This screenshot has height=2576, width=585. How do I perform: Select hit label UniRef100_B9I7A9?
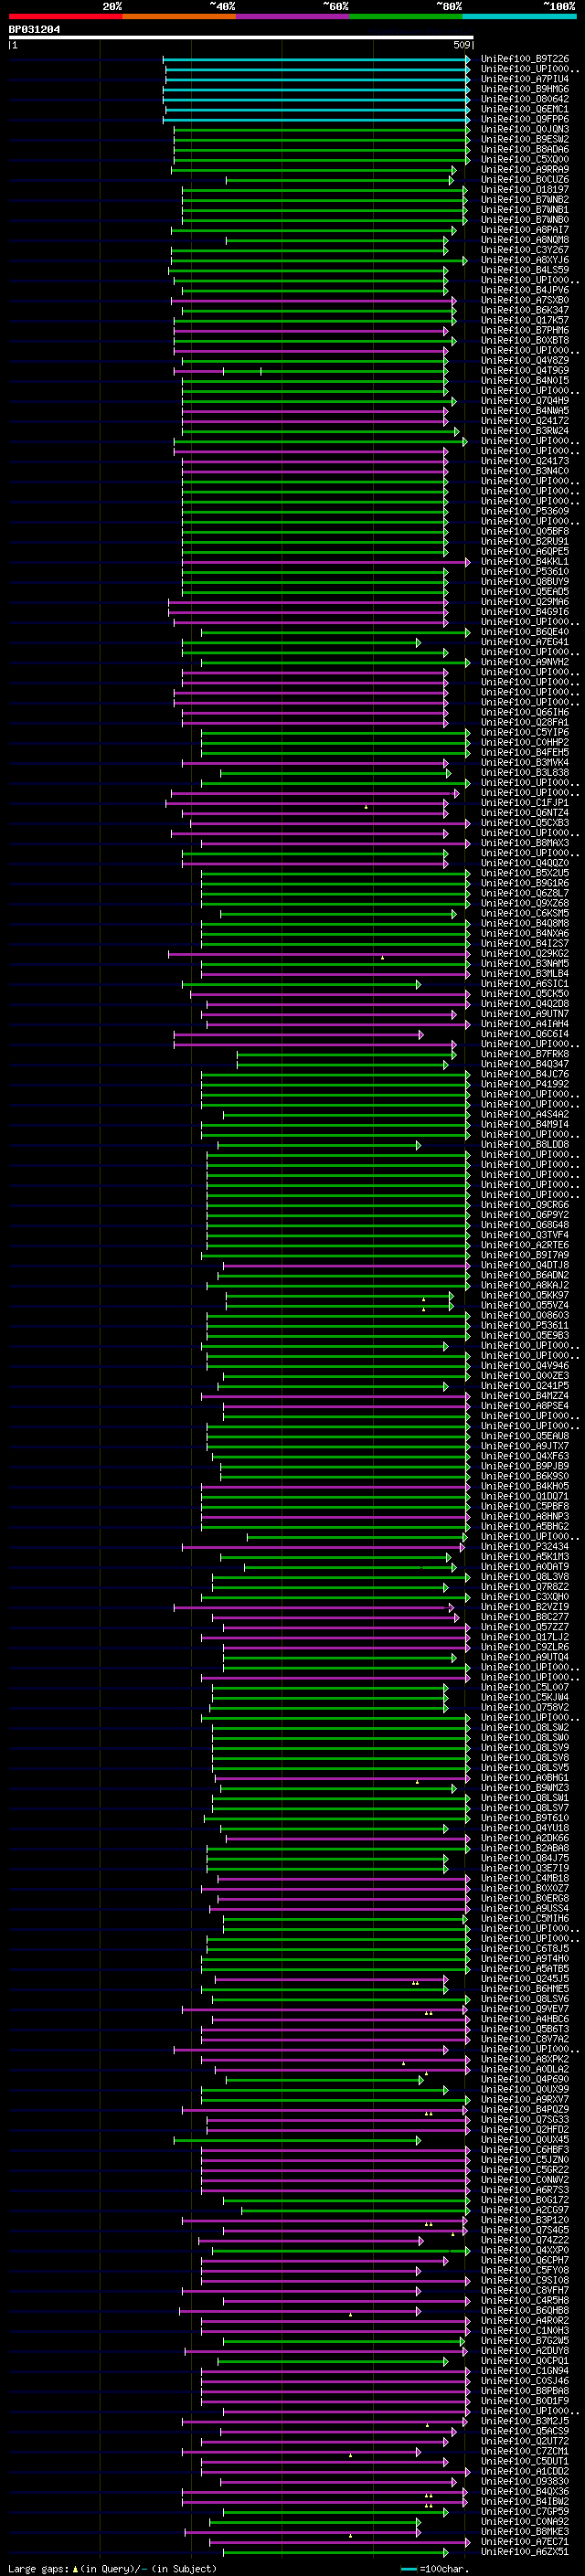tap(525, 1255)
